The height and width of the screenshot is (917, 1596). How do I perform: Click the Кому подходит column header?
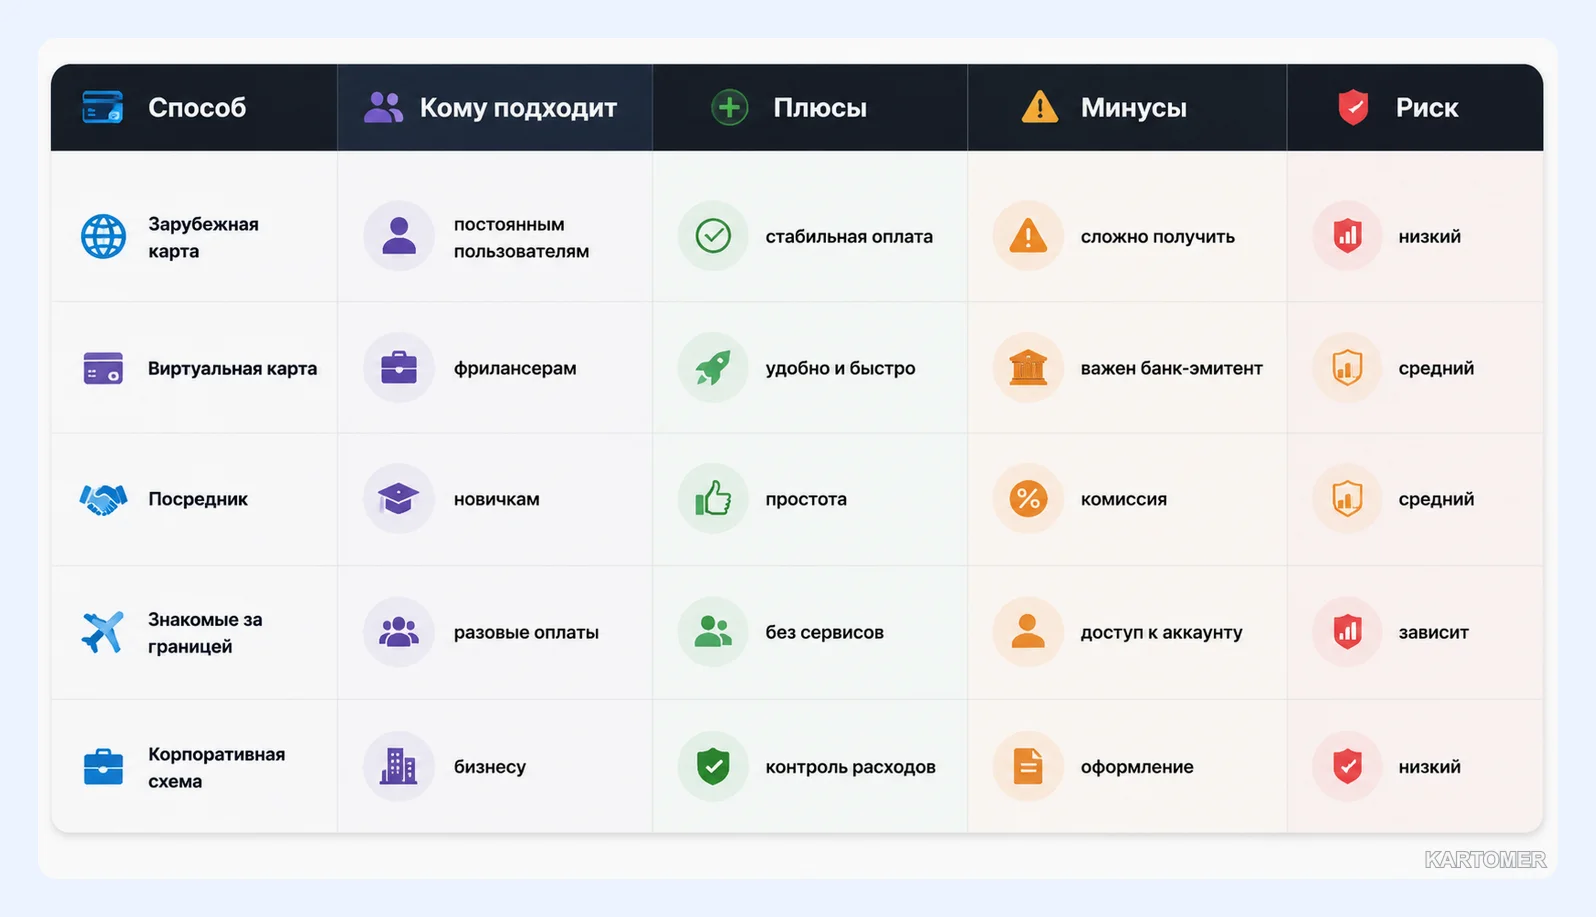(x=495, y=107)
